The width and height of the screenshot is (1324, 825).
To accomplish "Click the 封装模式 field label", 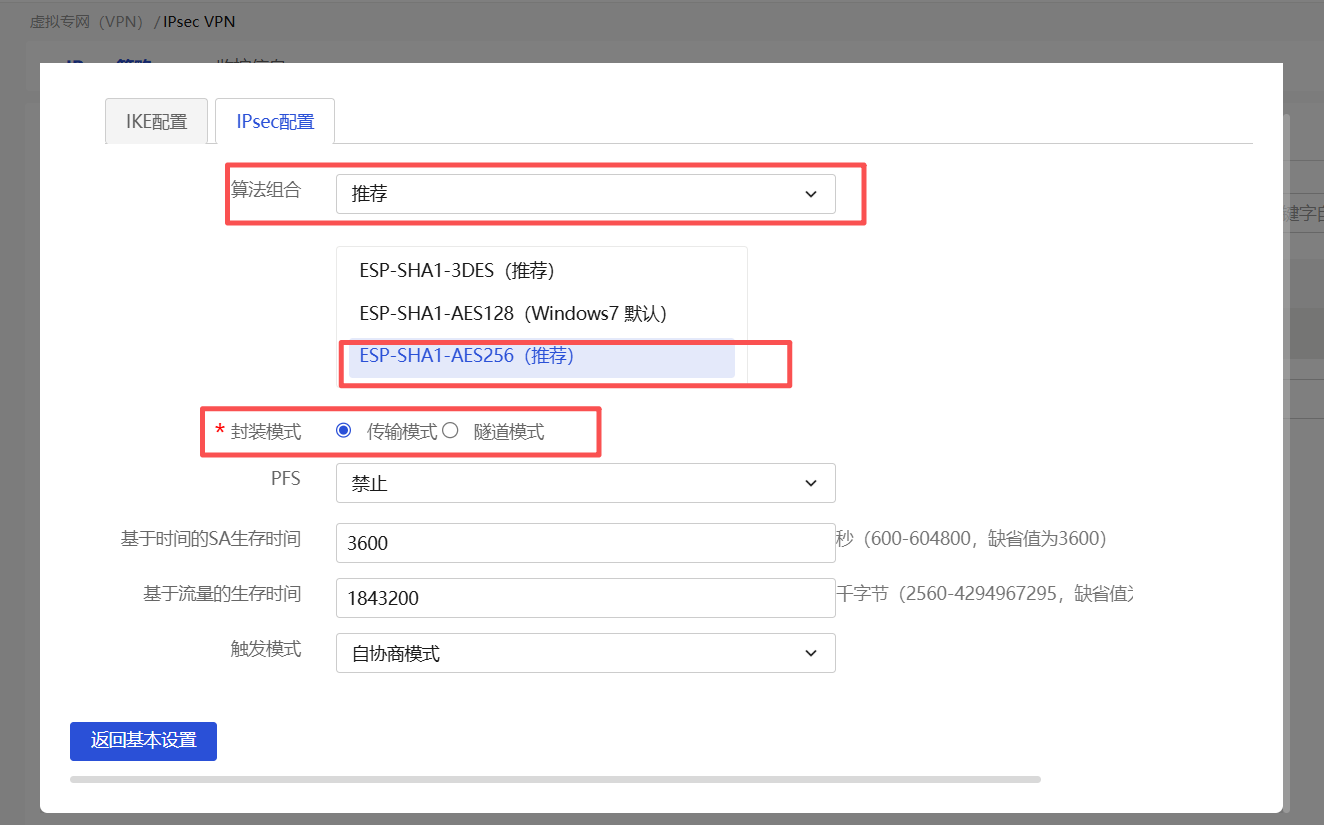I will coord(265,432).
